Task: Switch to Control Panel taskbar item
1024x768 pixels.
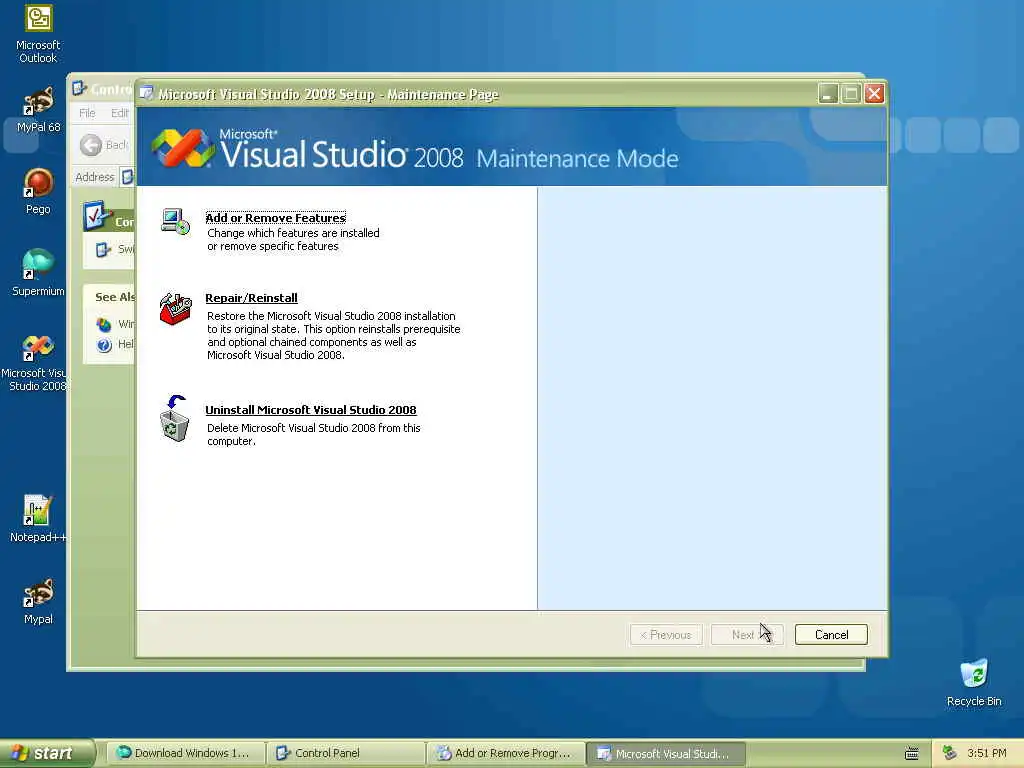Action: 345,754
